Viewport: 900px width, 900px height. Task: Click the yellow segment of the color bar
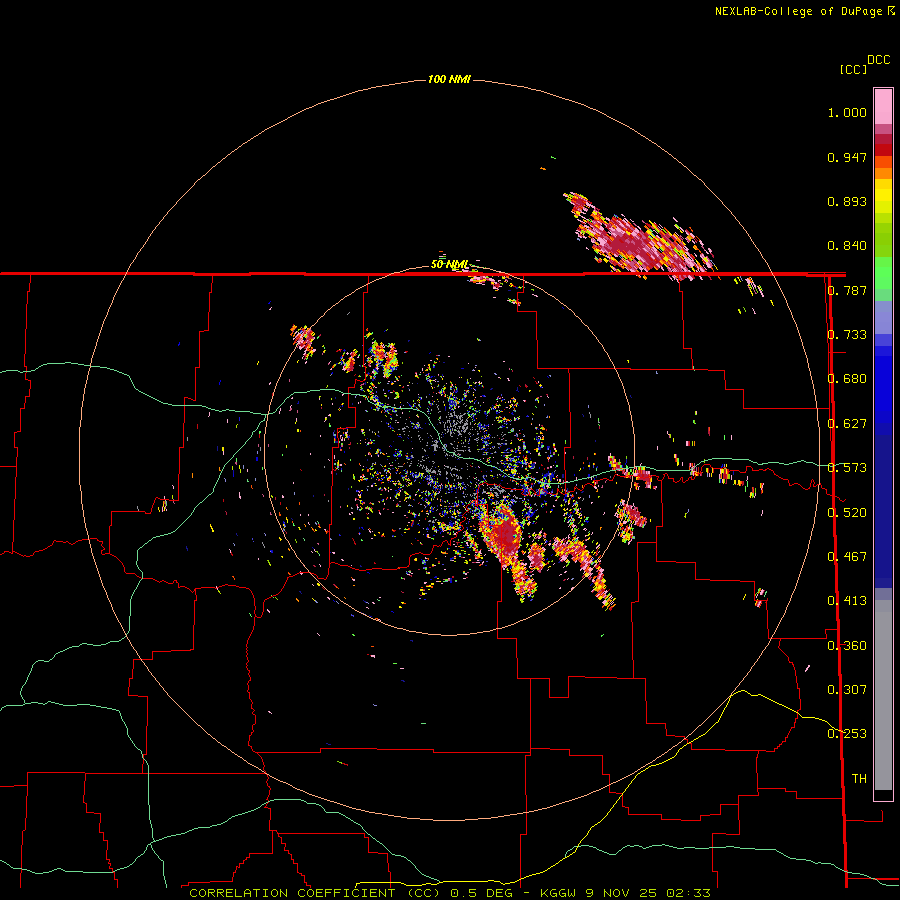click(x=883, y=196)
